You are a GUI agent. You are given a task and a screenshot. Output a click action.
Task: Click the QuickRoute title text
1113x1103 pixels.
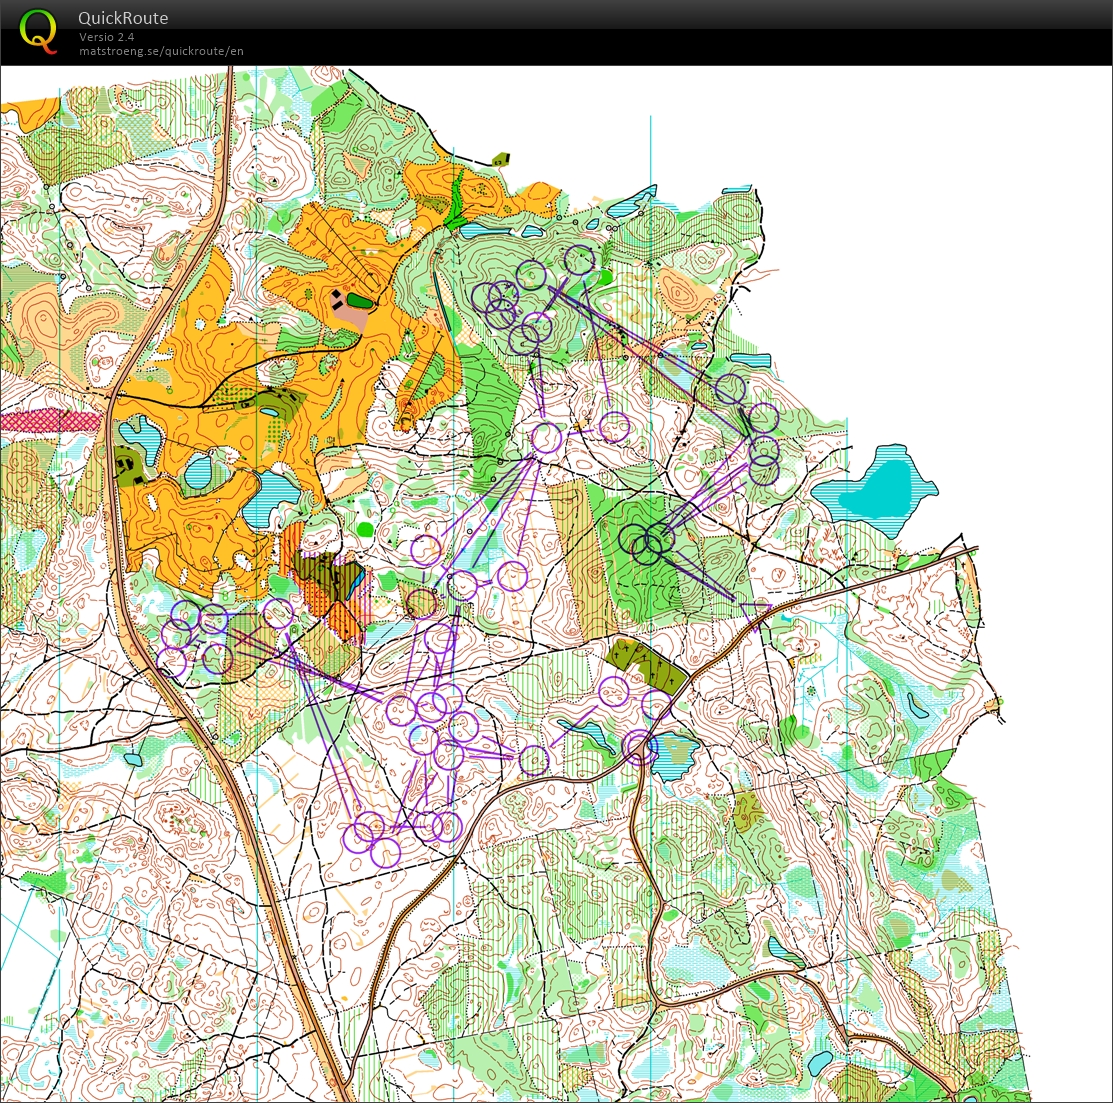(123, 18)
